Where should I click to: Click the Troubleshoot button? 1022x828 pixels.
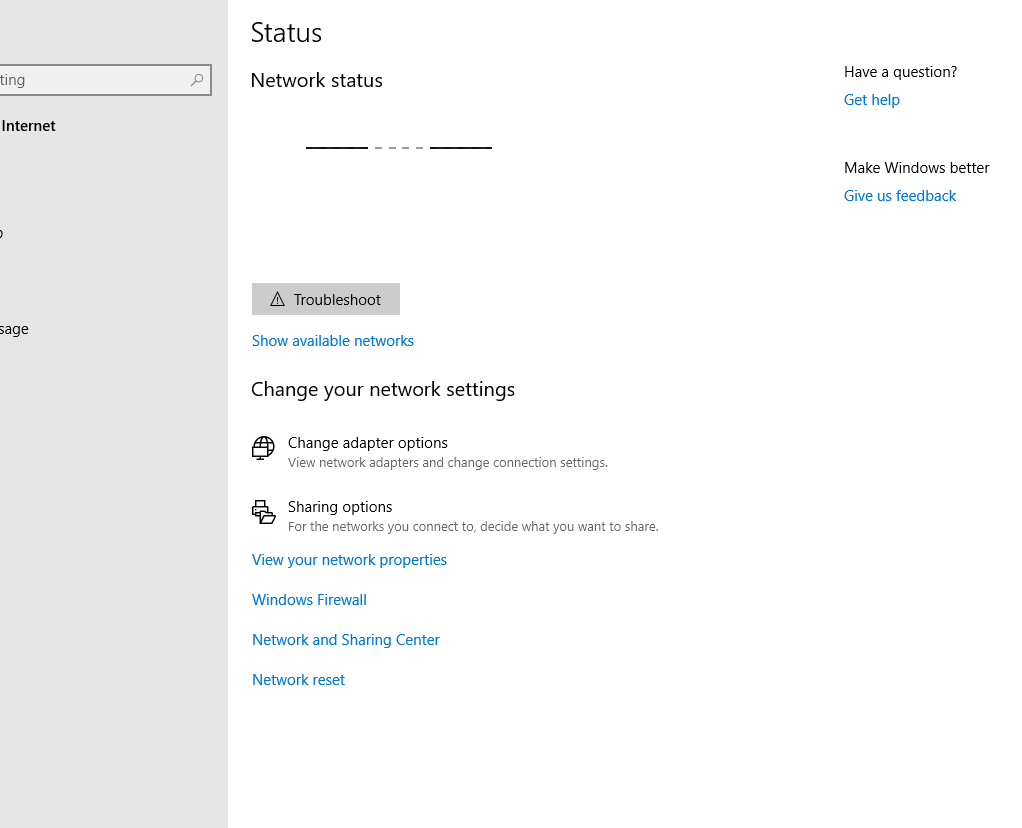pyautogui.click(x=325, y=299)
